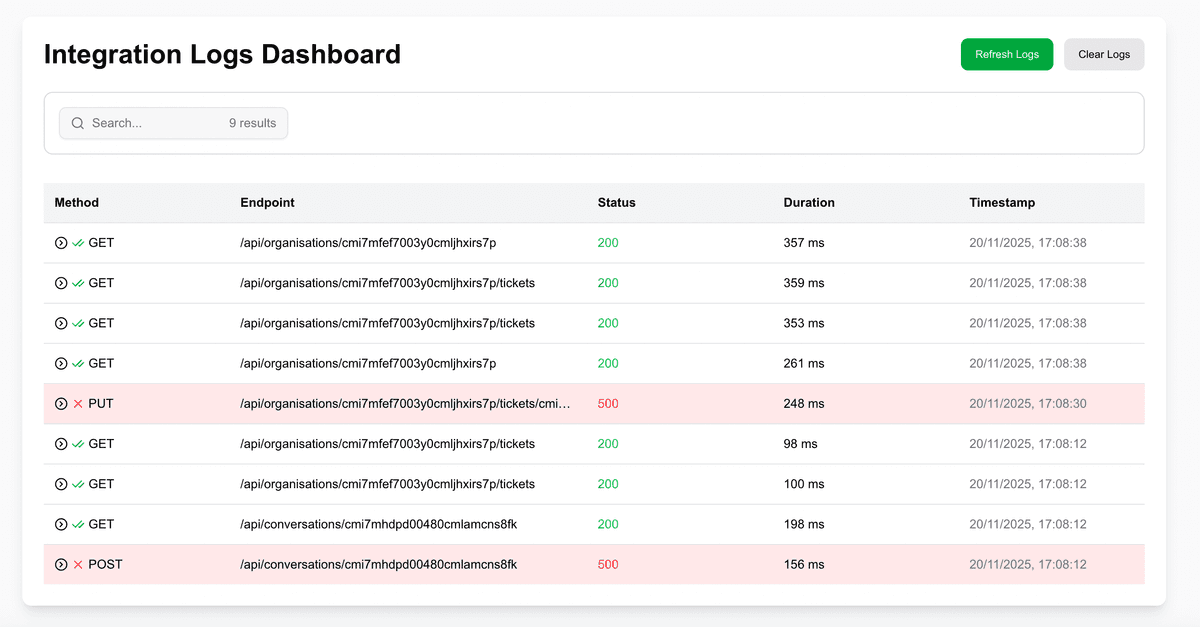Click the 500 status on the PUT row

608,404
